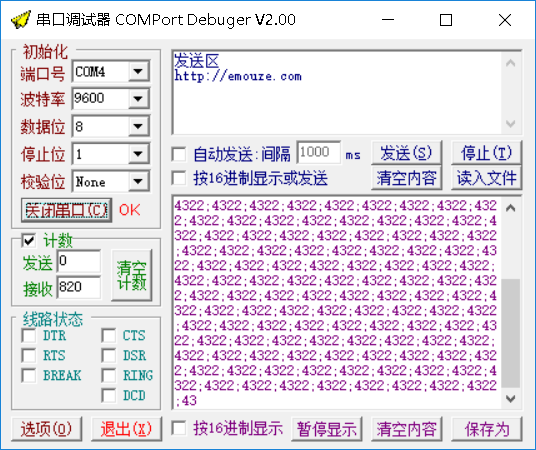The image size is (536, 450).
Task: Click the 间隔 1000 ms interval field
Action: click(318, 152)
